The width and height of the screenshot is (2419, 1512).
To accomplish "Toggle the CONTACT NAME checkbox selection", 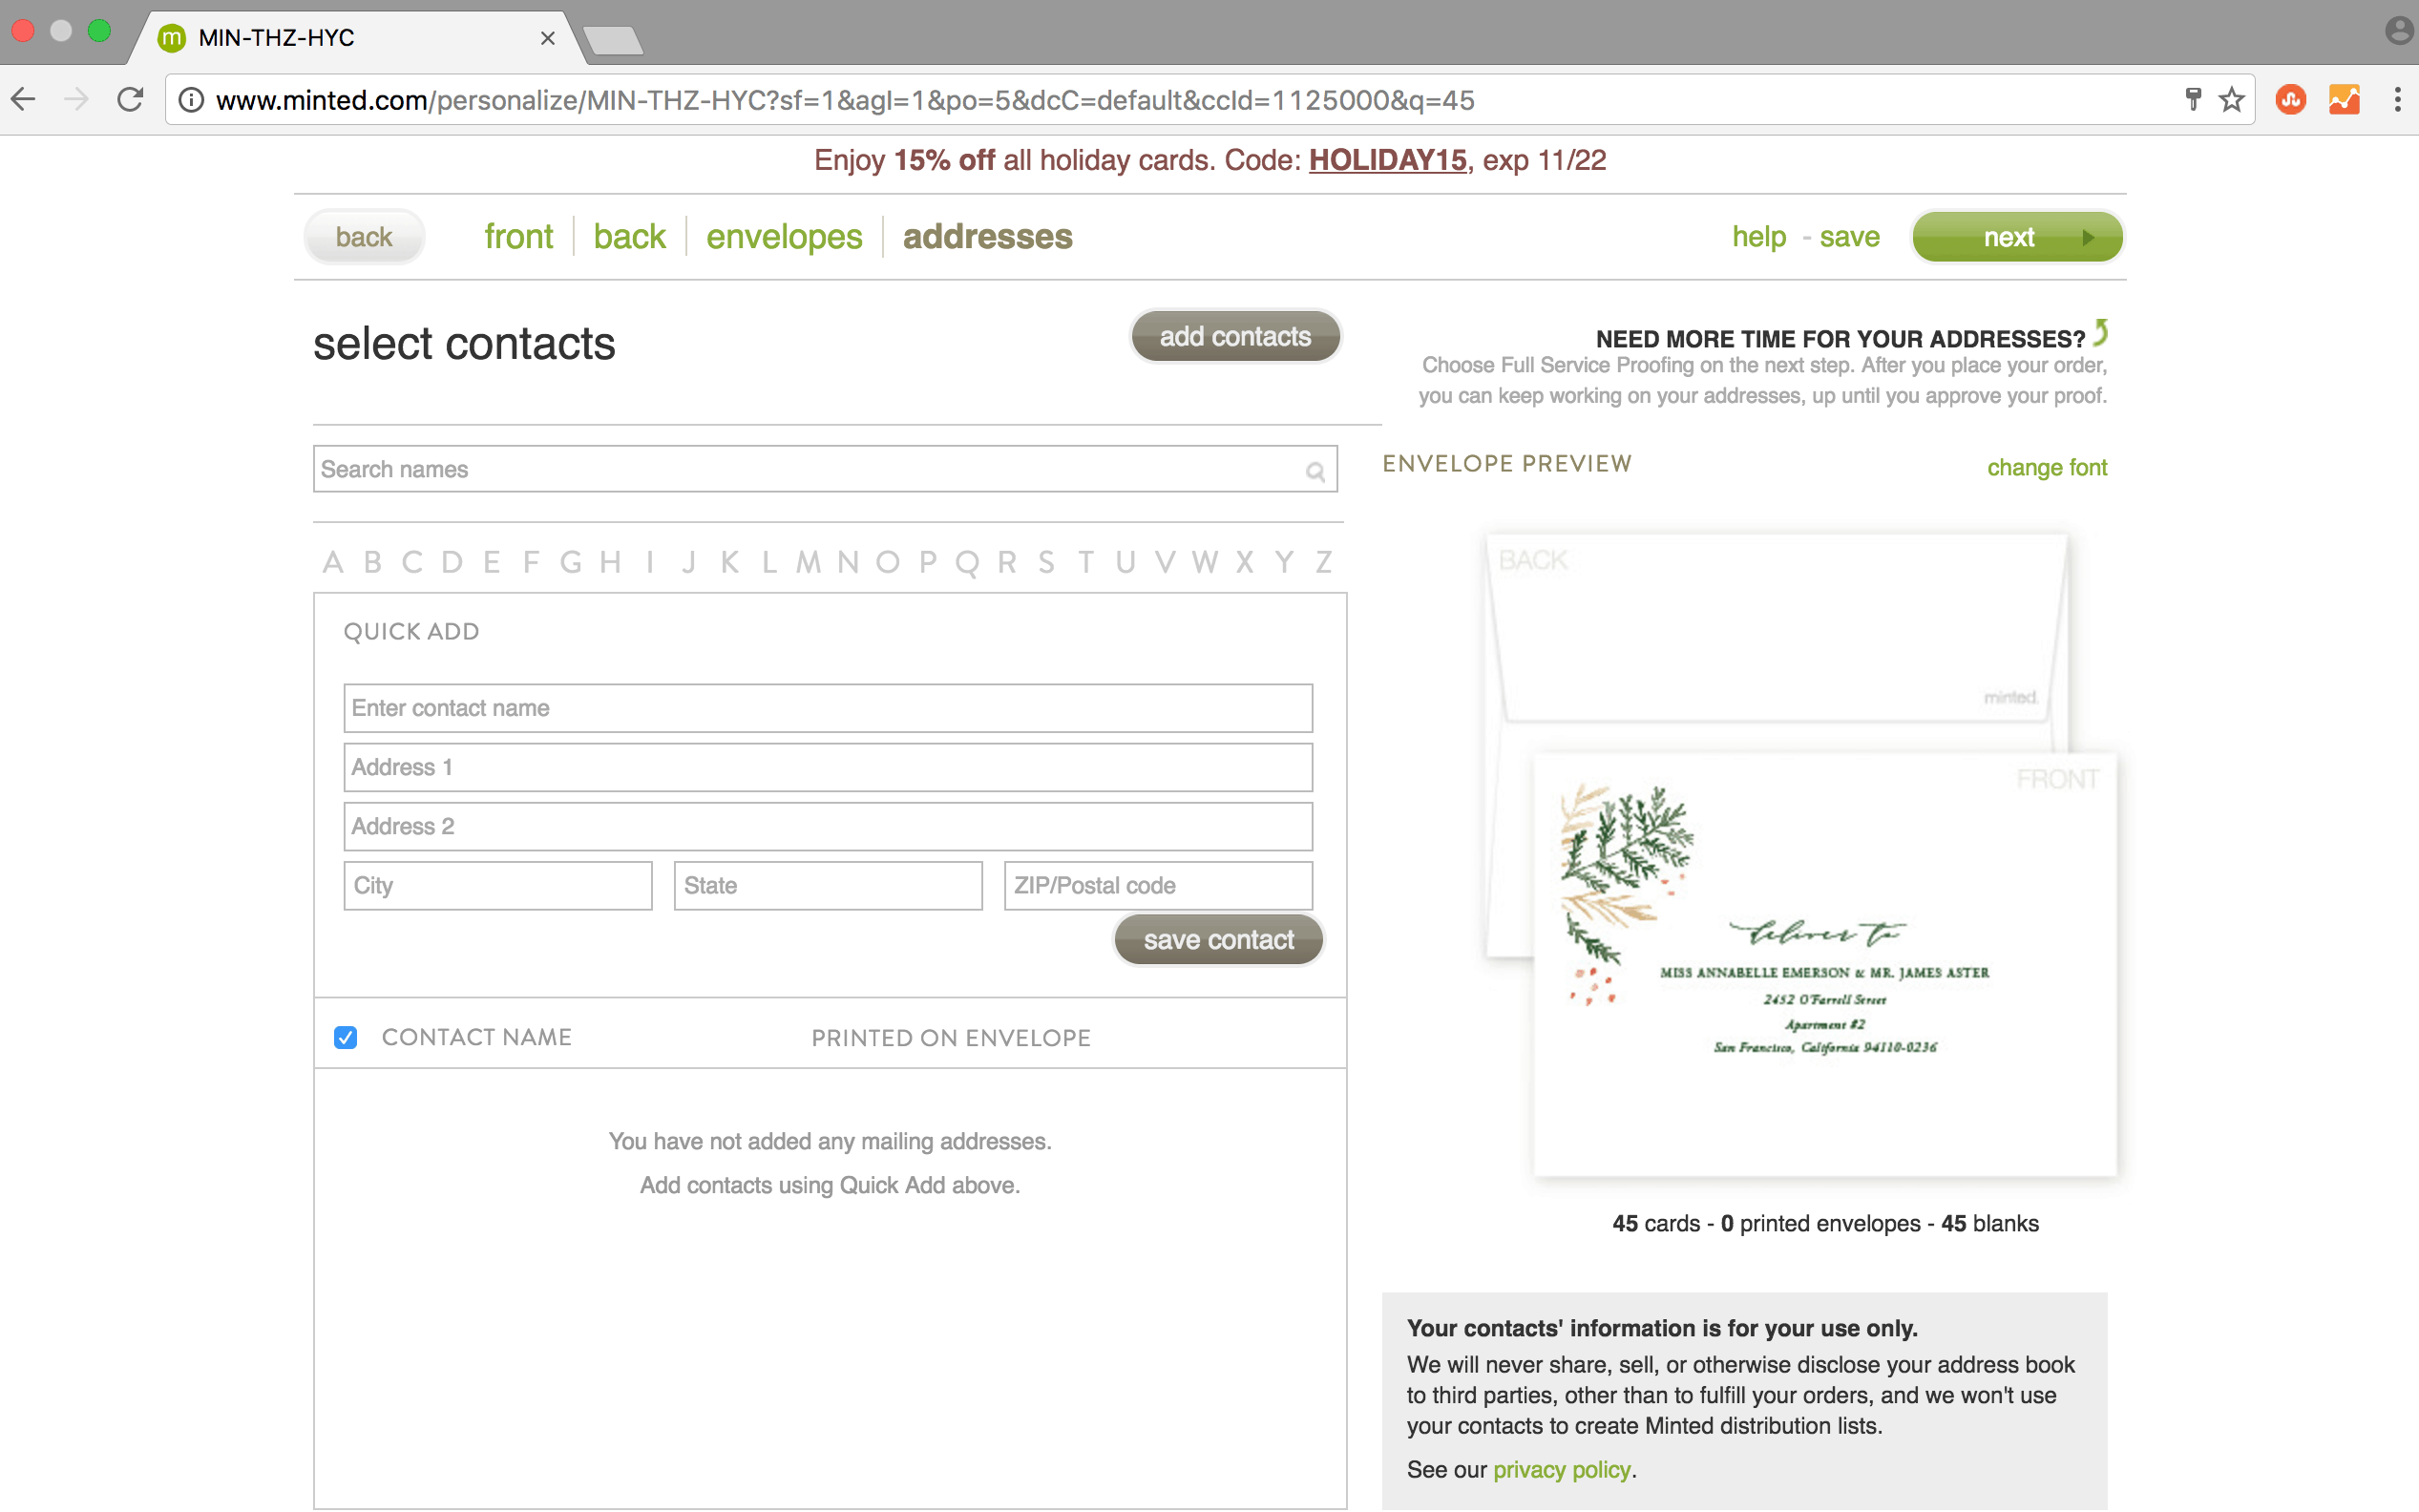I will pos(347,1037).
